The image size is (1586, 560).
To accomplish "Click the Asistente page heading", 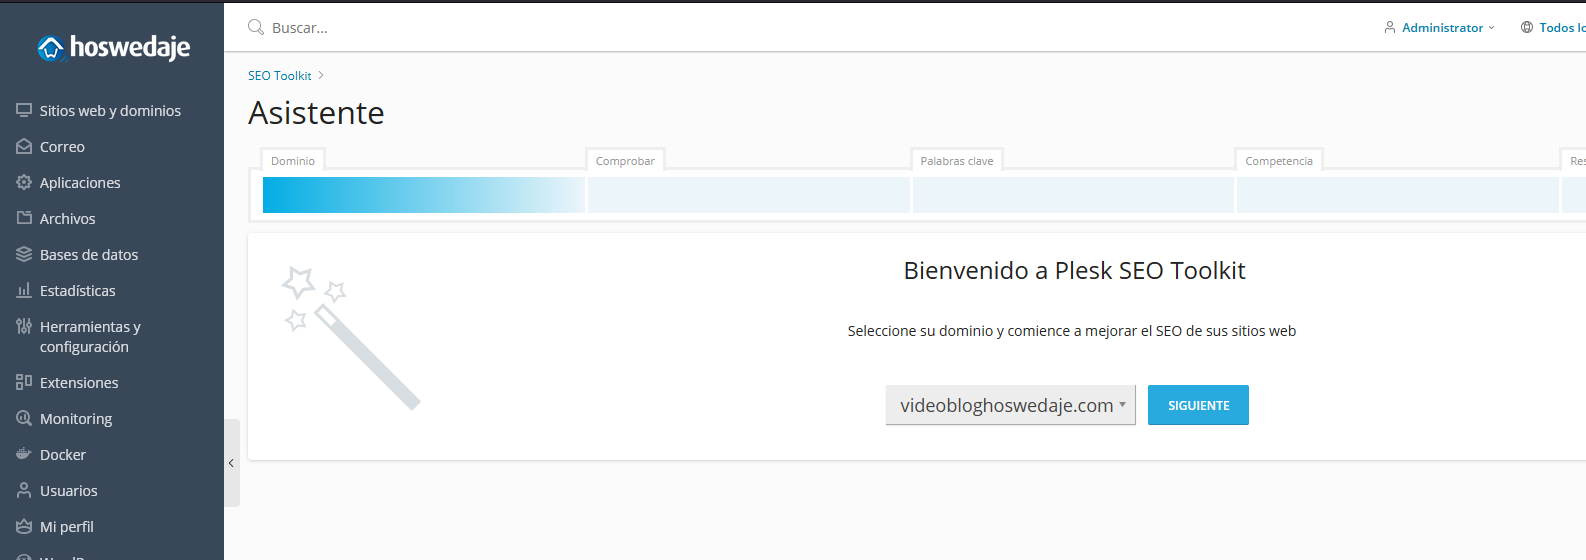I will click(316, 113).
